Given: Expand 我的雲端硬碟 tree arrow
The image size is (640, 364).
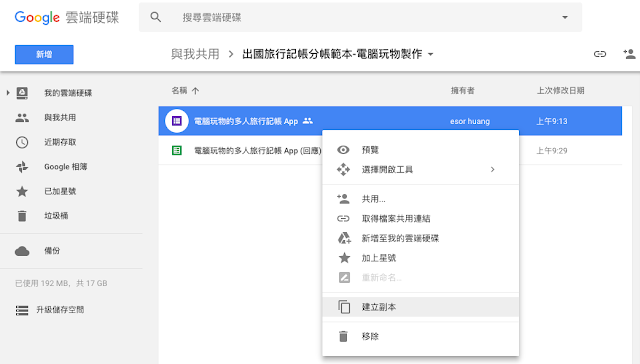Looking at the screenshot, I should [x=8, y=93].
